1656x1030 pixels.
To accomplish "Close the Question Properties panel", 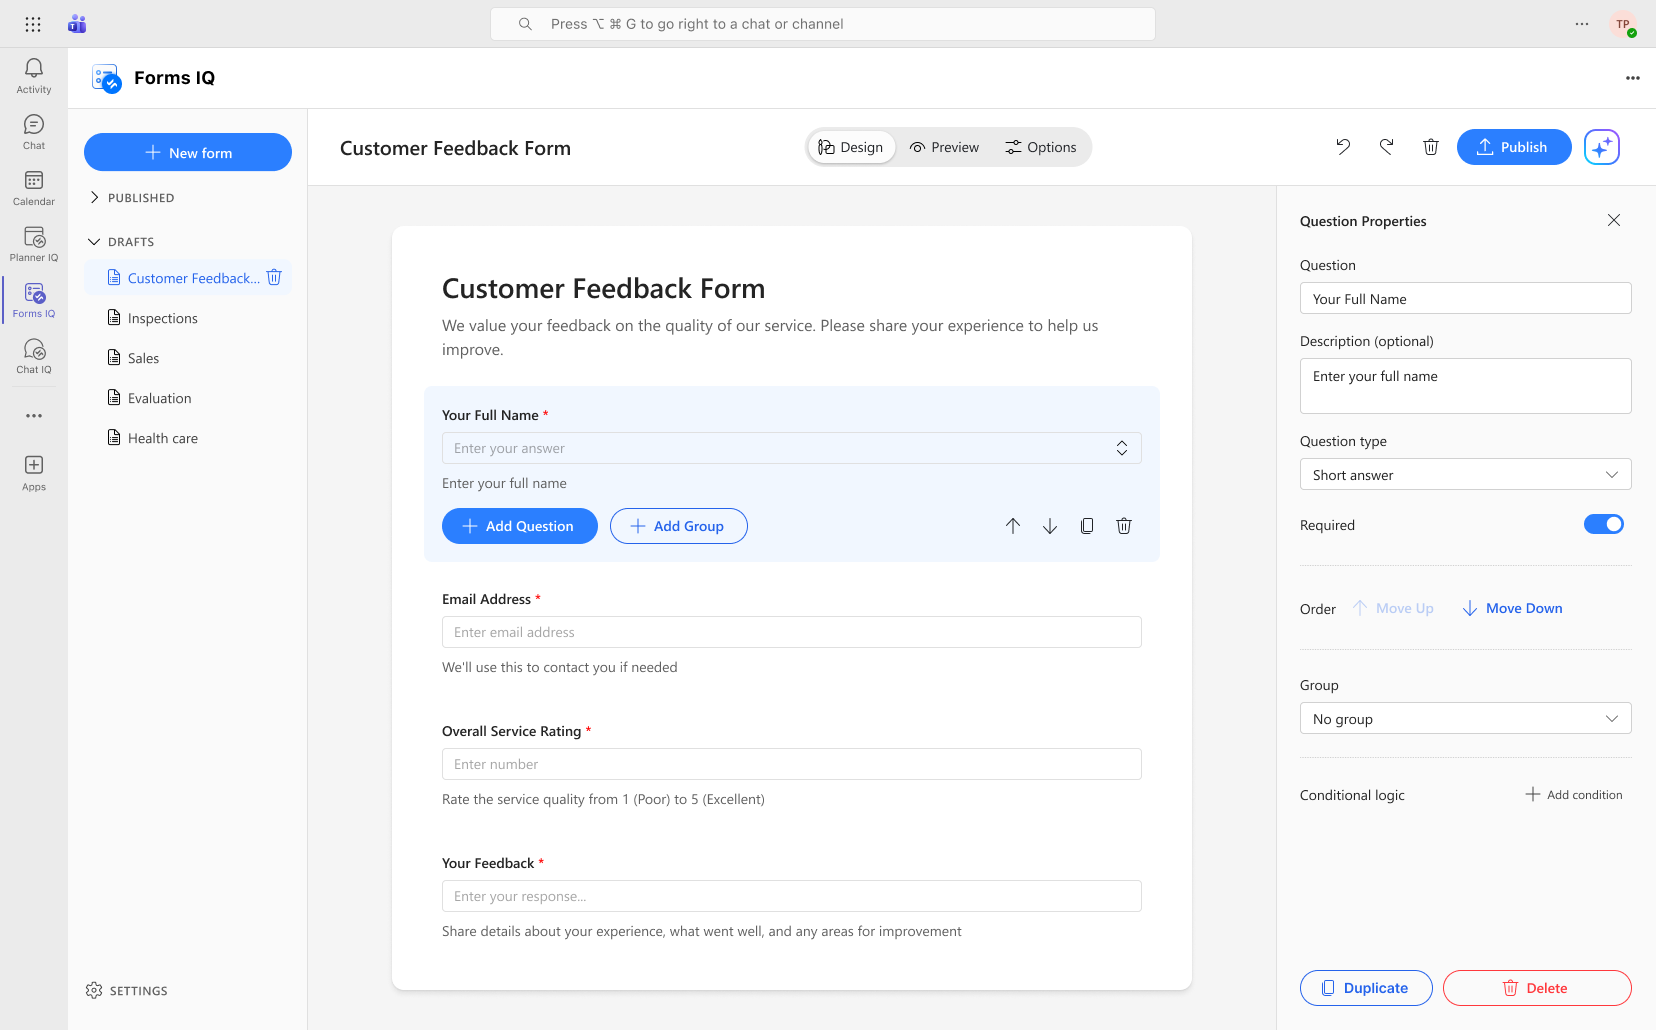I will coord(1614,220).
